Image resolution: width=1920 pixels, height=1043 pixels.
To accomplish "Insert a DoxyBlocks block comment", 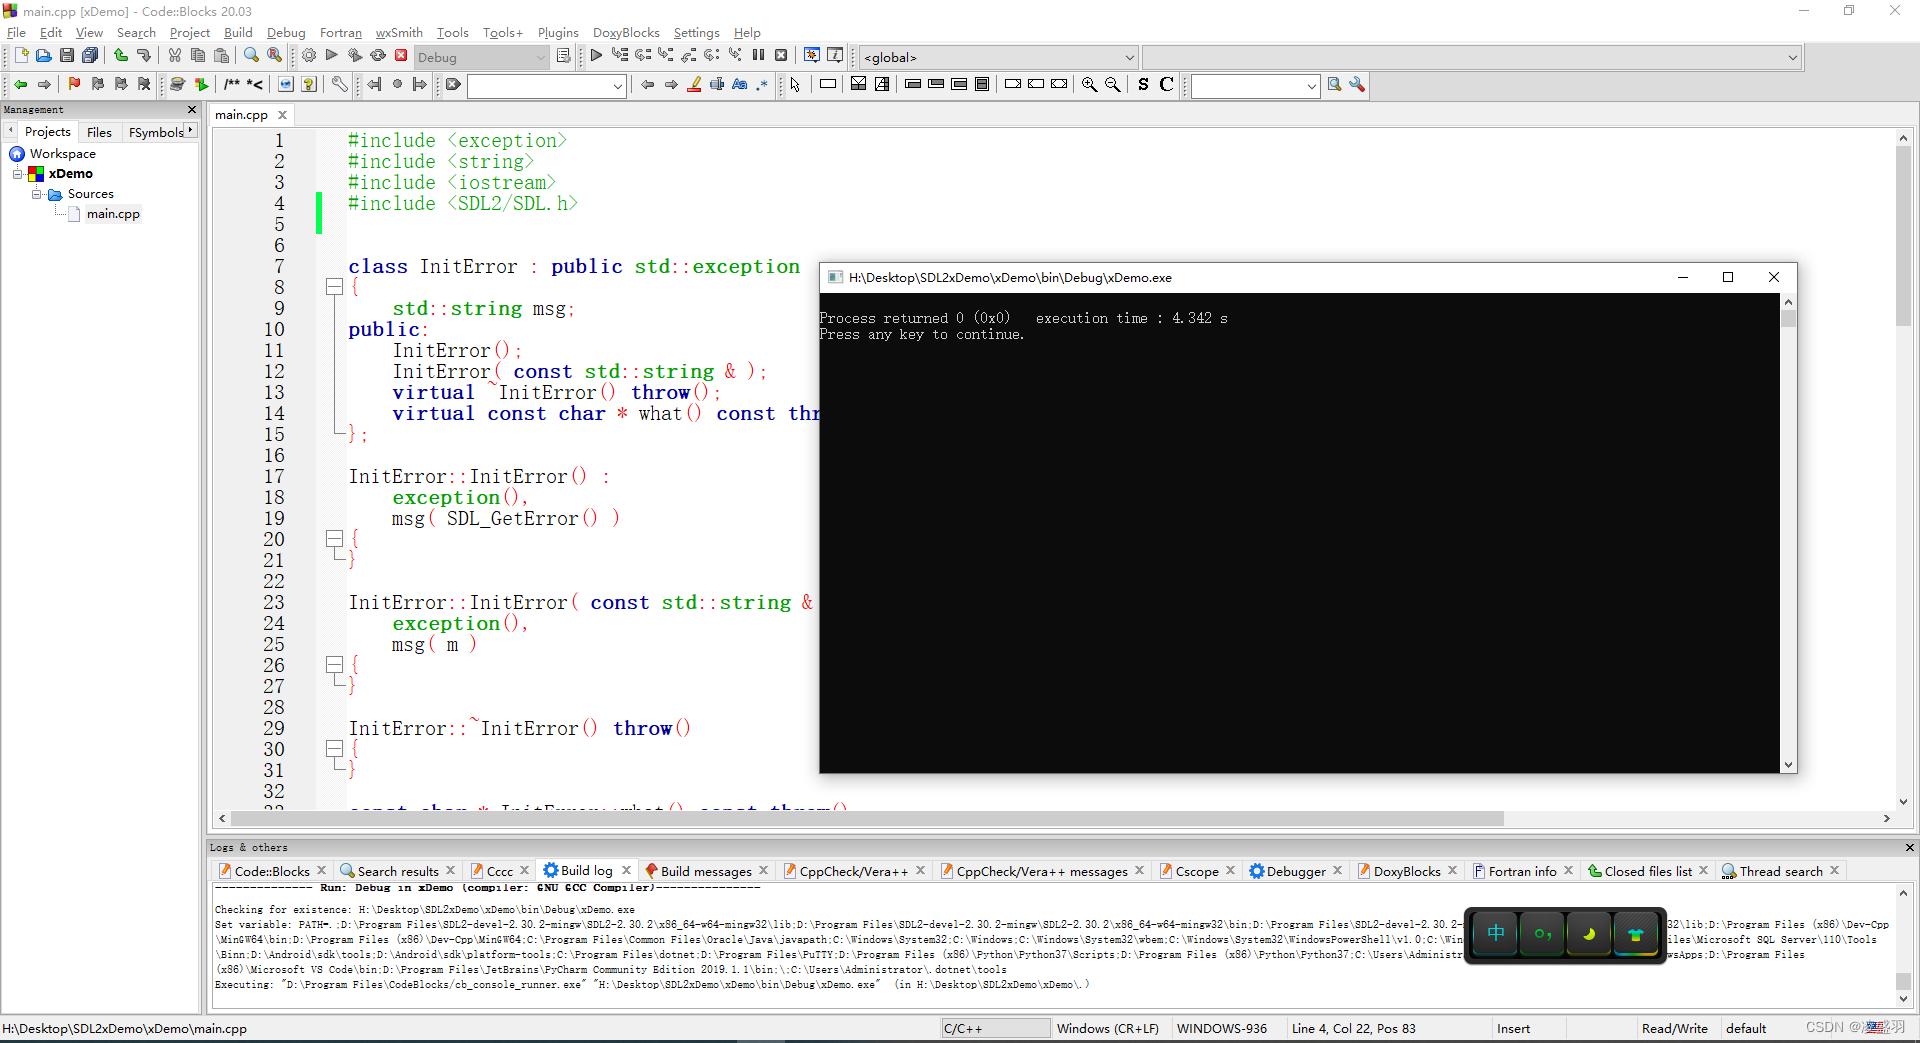I will [x=232, y=85].
